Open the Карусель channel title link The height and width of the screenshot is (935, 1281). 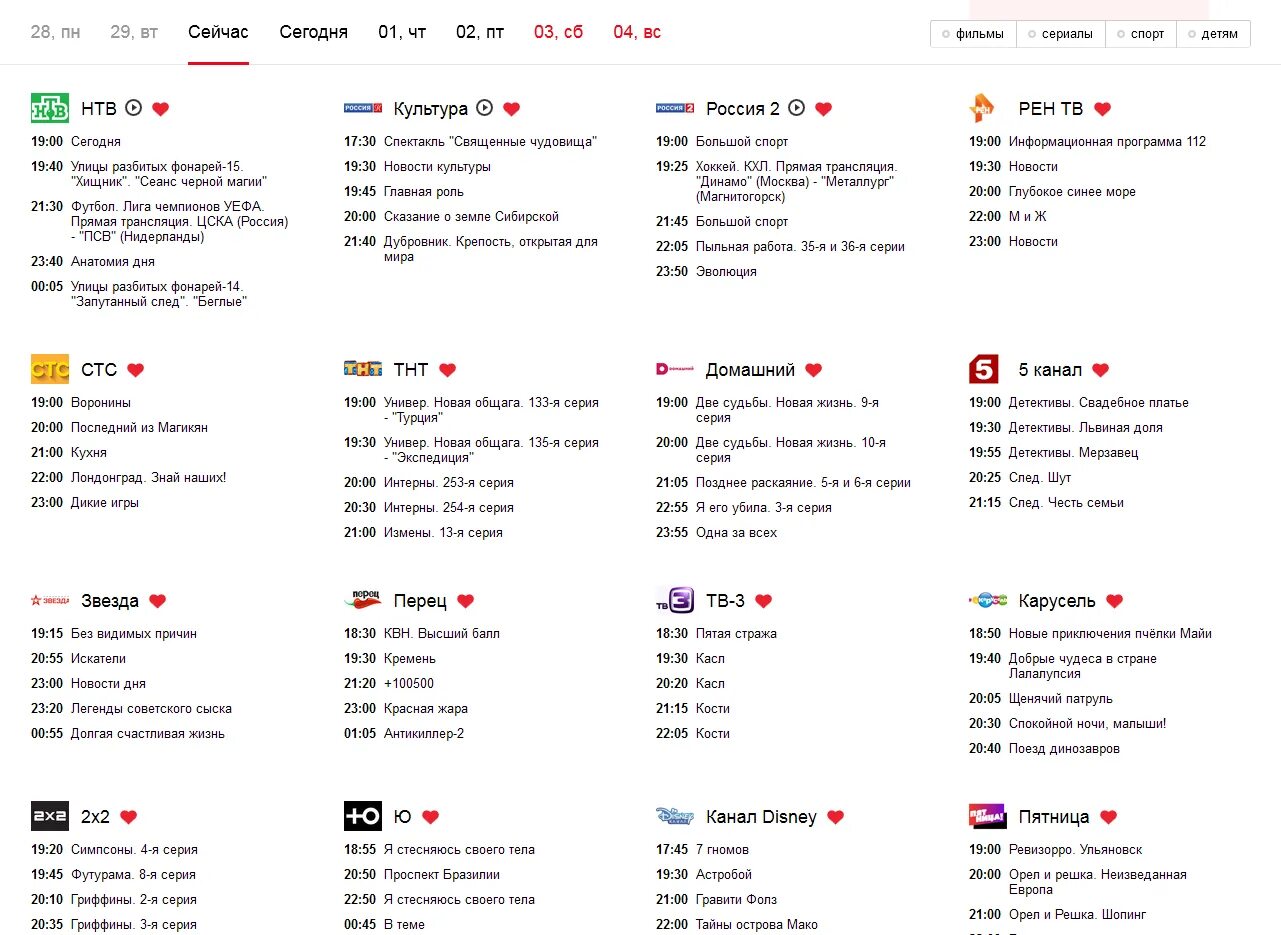click(1057, 601)
